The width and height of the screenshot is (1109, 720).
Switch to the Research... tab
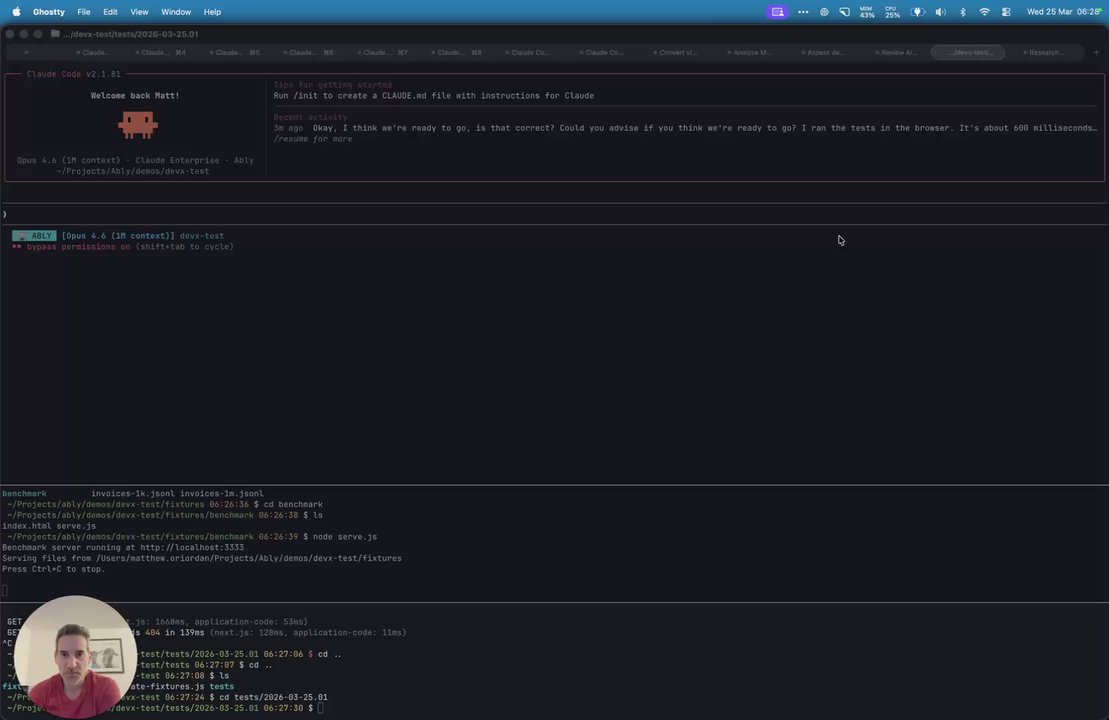1045,52
